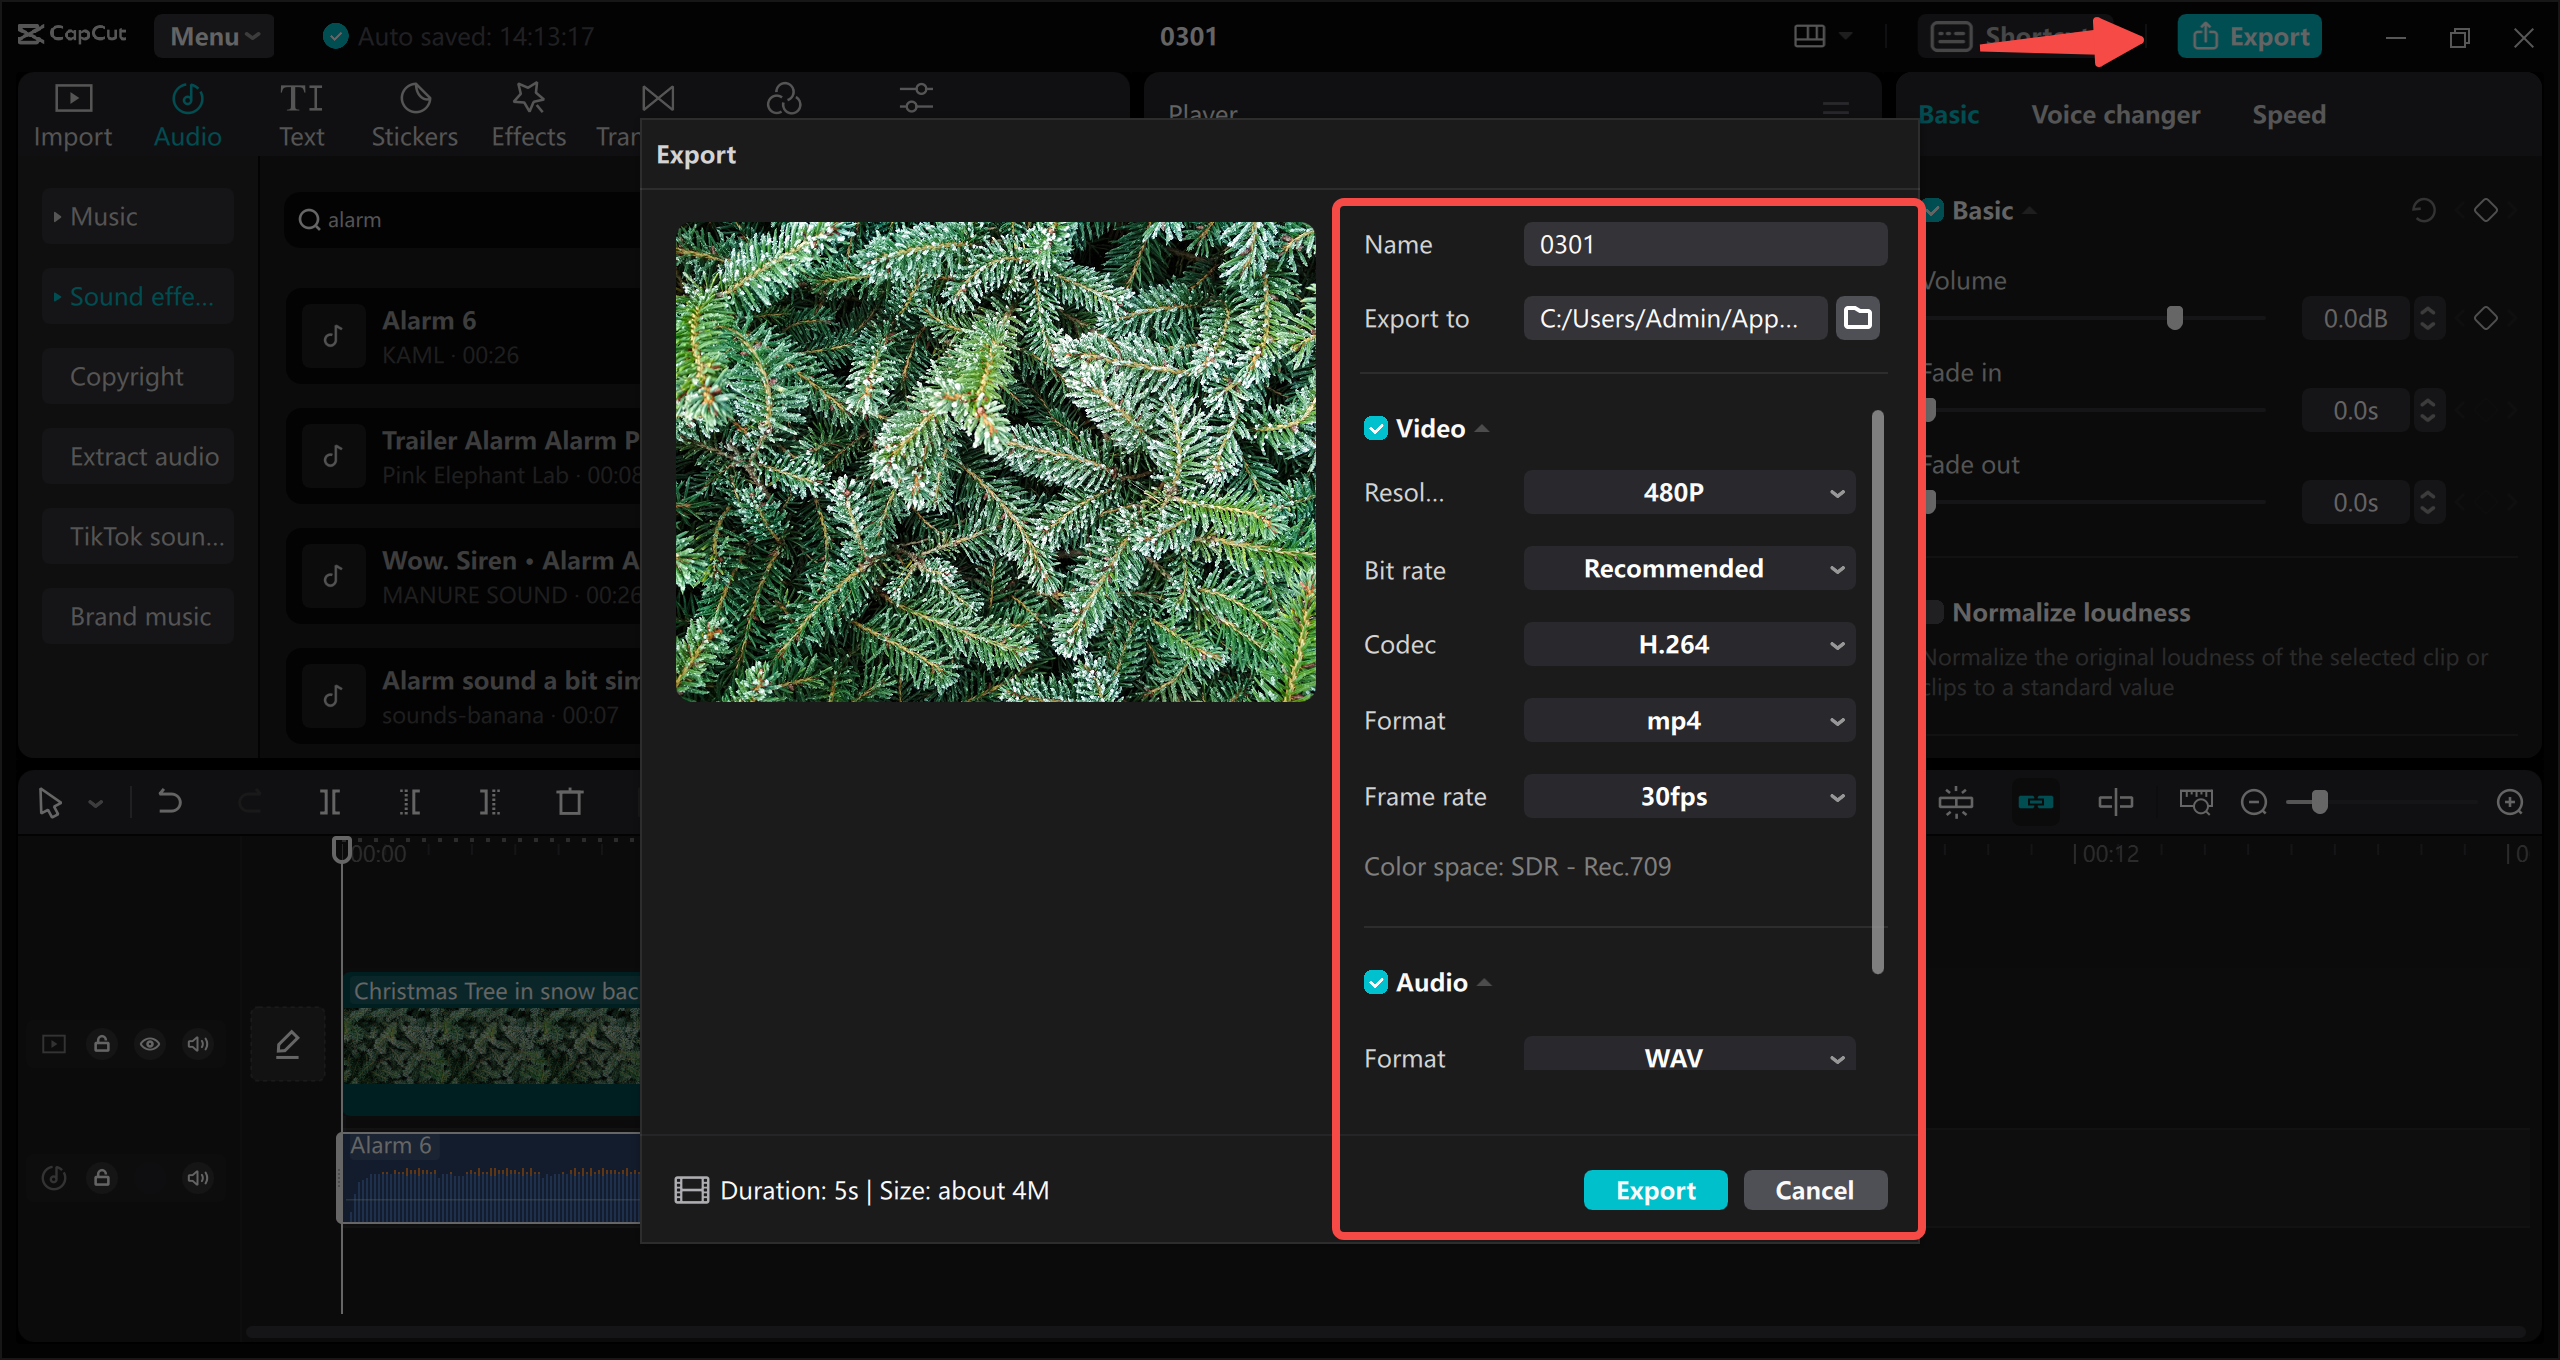Image resolution: width=2560 pixels, height=1360 pixels.
Task: Cancel the export dialog
Action: pyautogui.click(x=1814, y=1190)
